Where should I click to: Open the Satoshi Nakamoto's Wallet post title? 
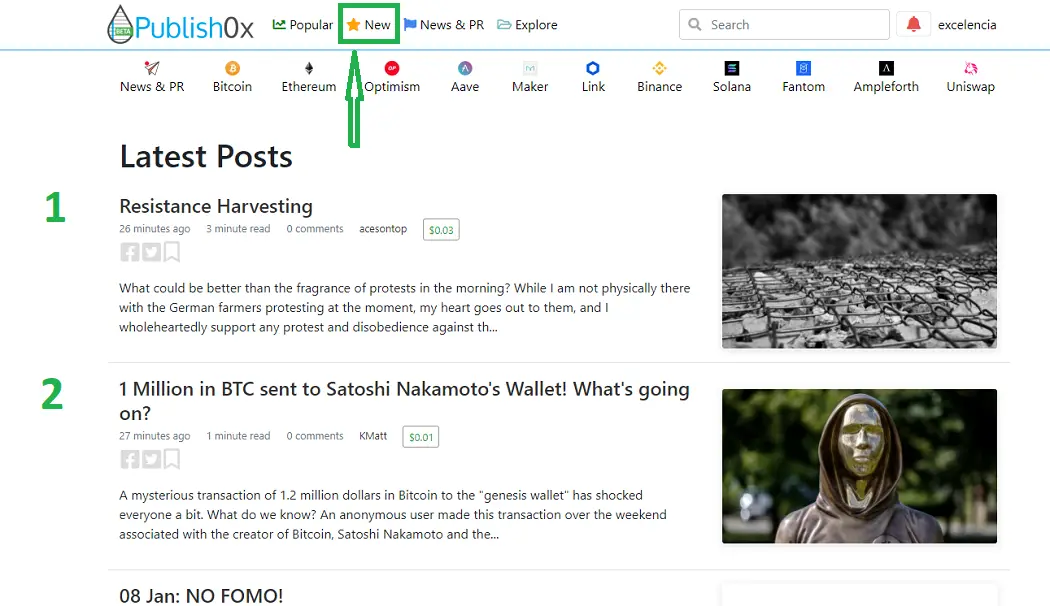[404, 401]
